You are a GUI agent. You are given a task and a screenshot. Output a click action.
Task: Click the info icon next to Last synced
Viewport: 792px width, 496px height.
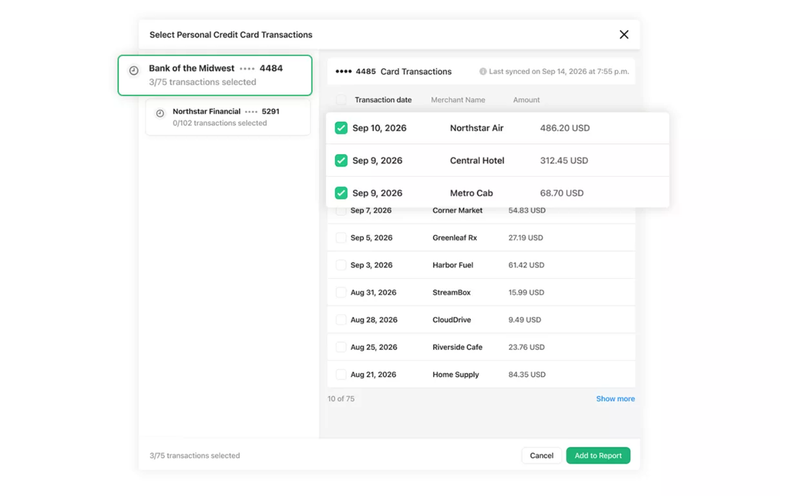coord(483,72)
